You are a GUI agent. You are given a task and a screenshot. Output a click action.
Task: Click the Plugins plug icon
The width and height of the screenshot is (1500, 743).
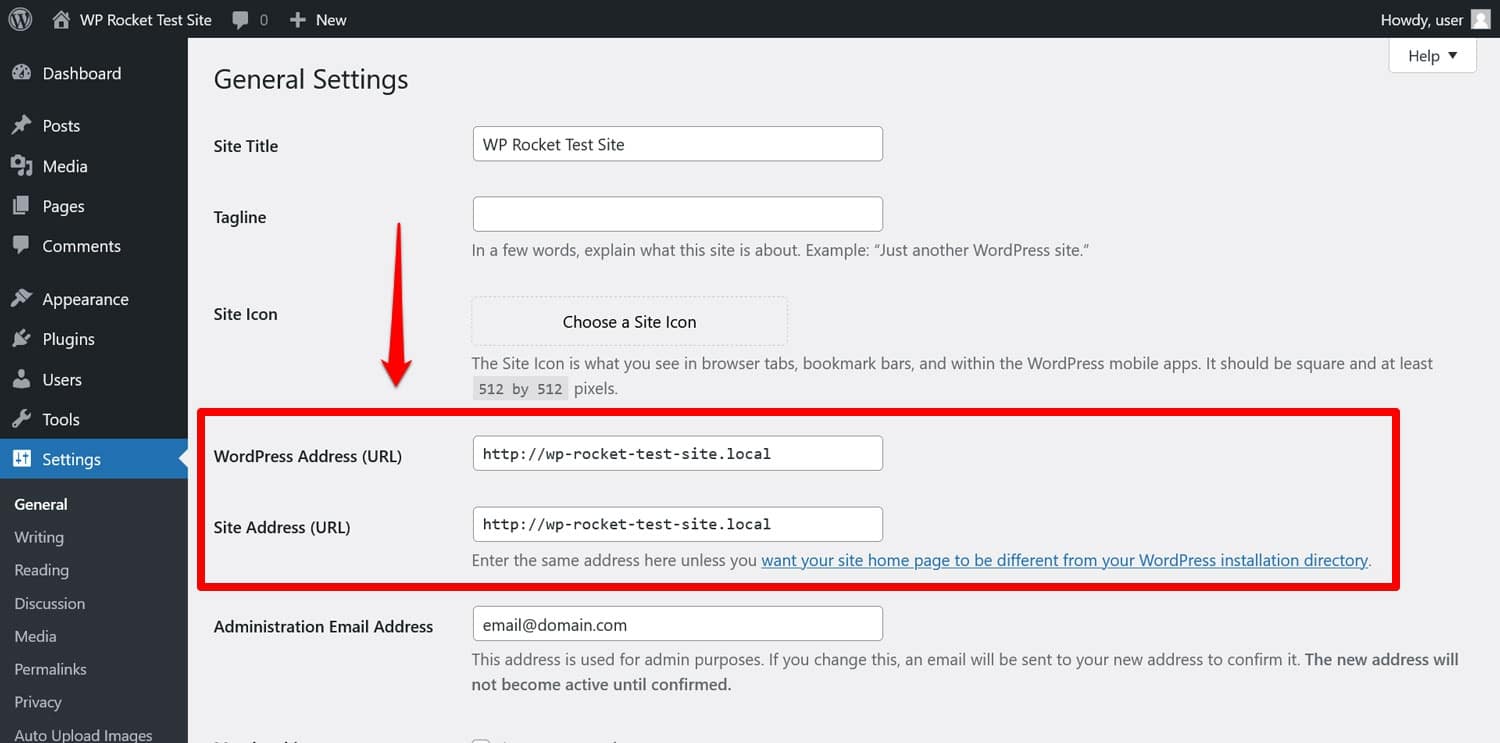21,339
